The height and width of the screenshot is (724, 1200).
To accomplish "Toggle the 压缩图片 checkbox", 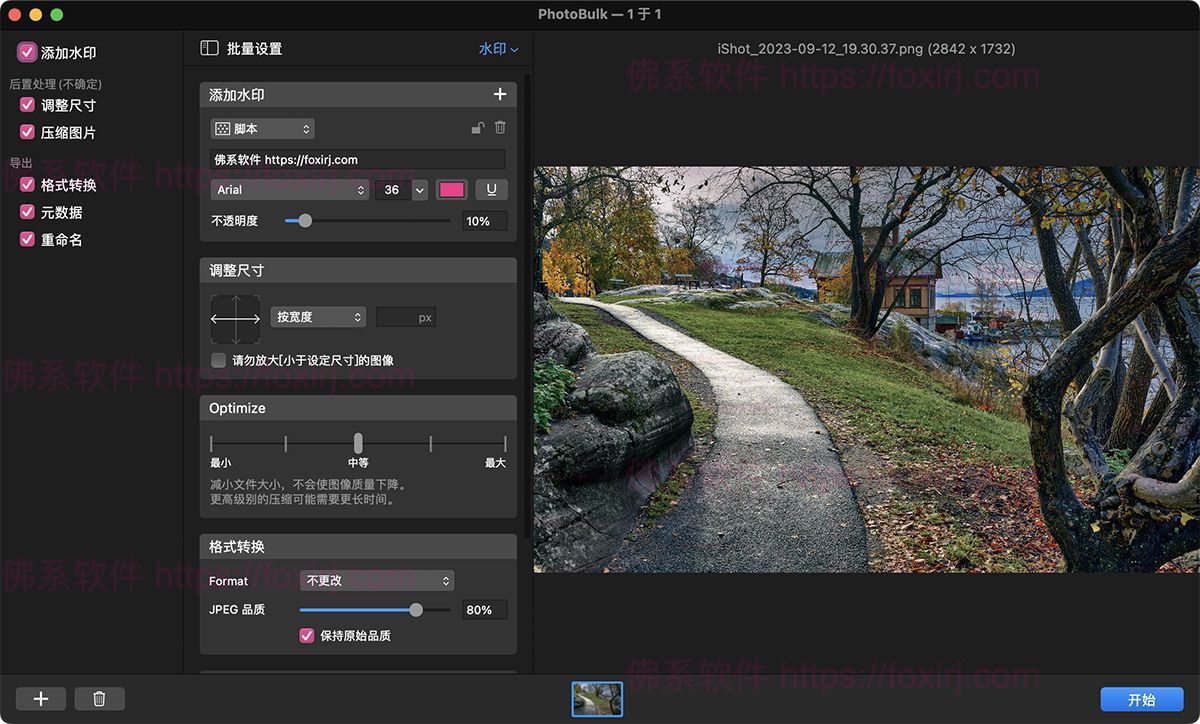I will pos(28,132).
